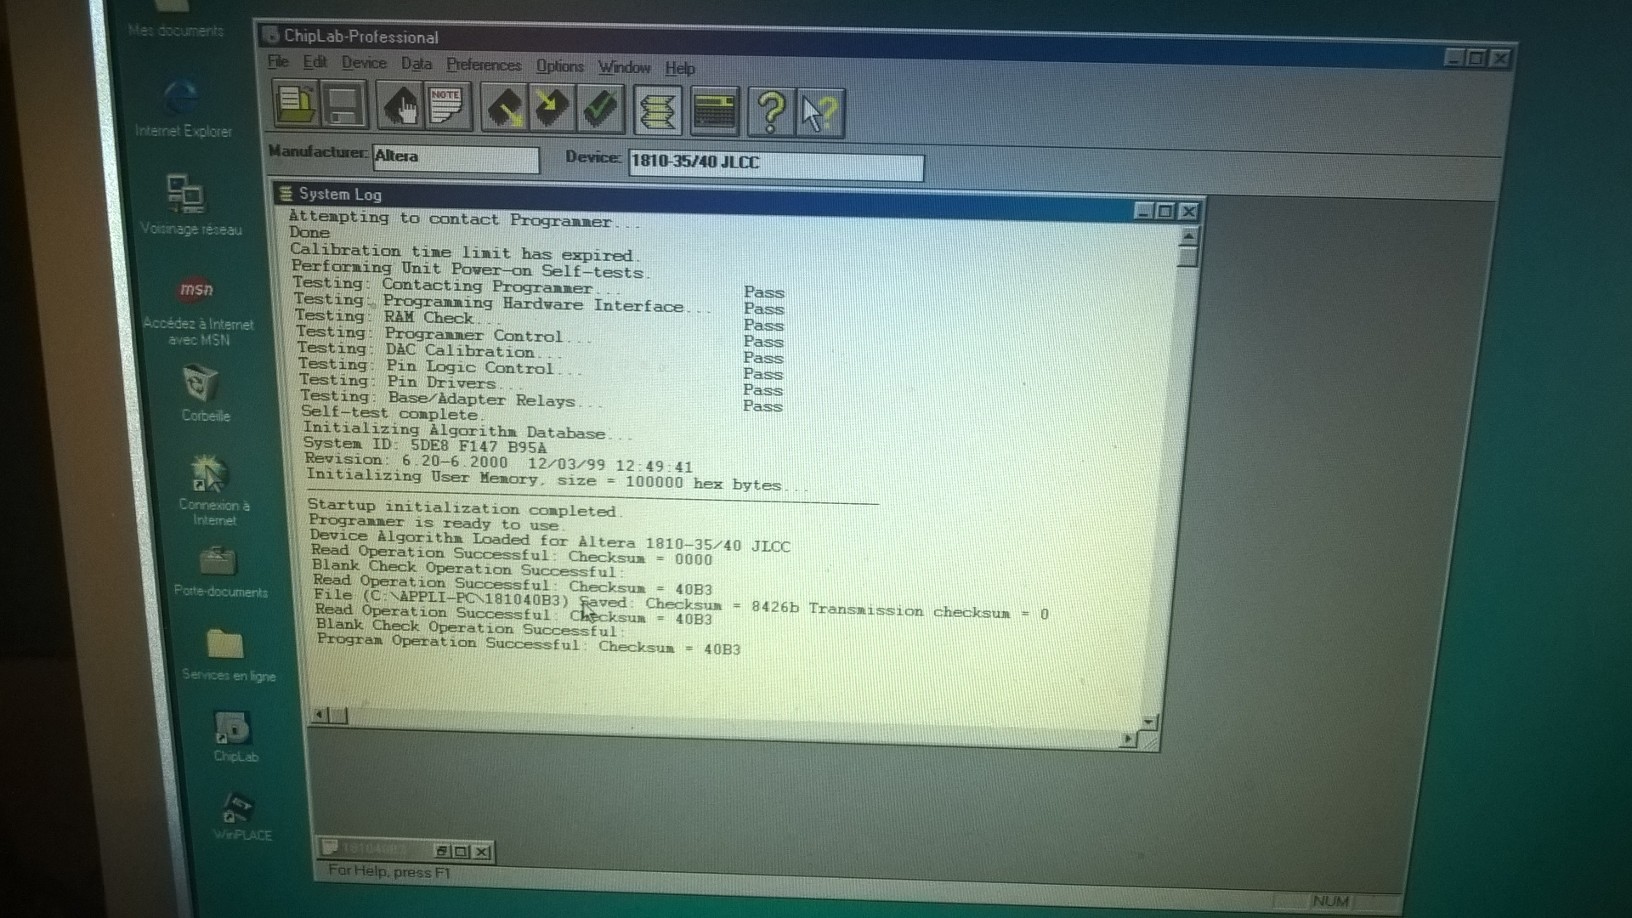Open the Edit menu
Image resolution: width=1632 pixels, height=918 pixels.
pyautogui.click(x=315, y=62)
